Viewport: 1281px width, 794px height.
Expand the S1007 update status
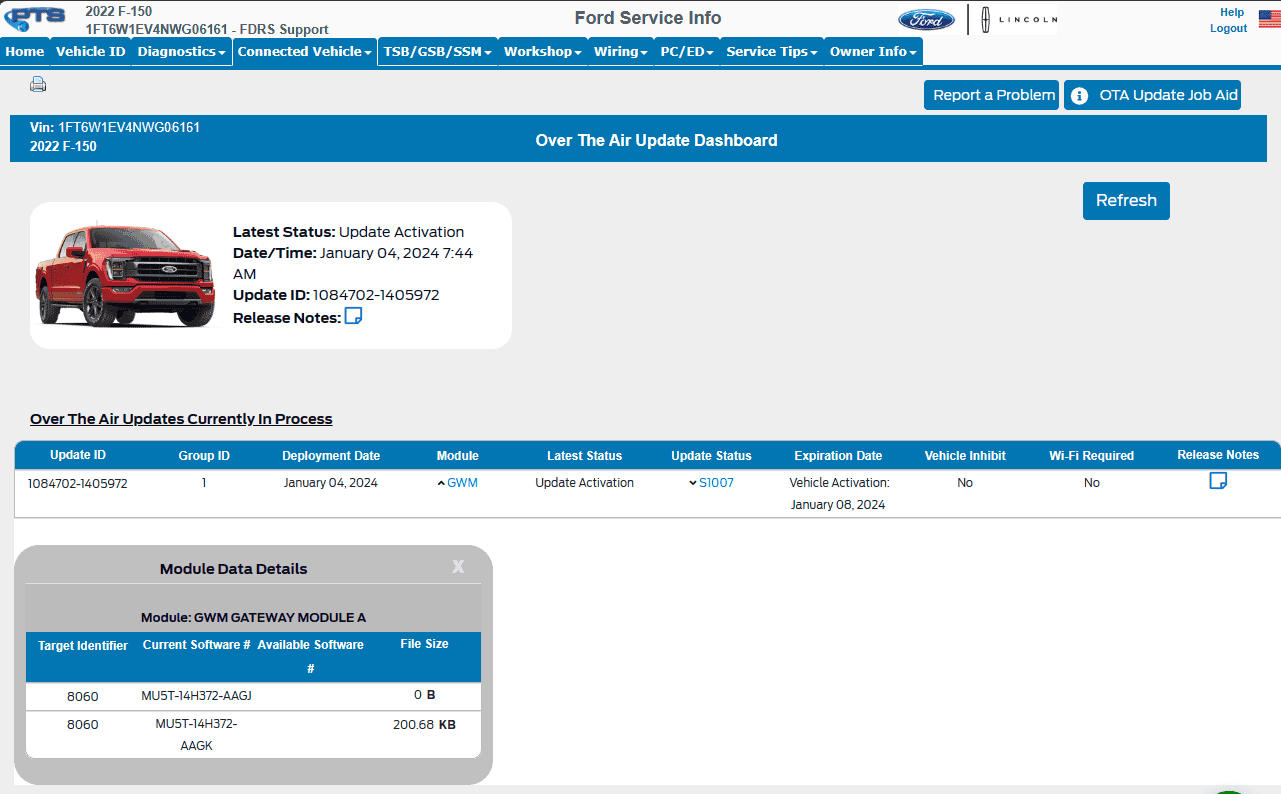711,483
